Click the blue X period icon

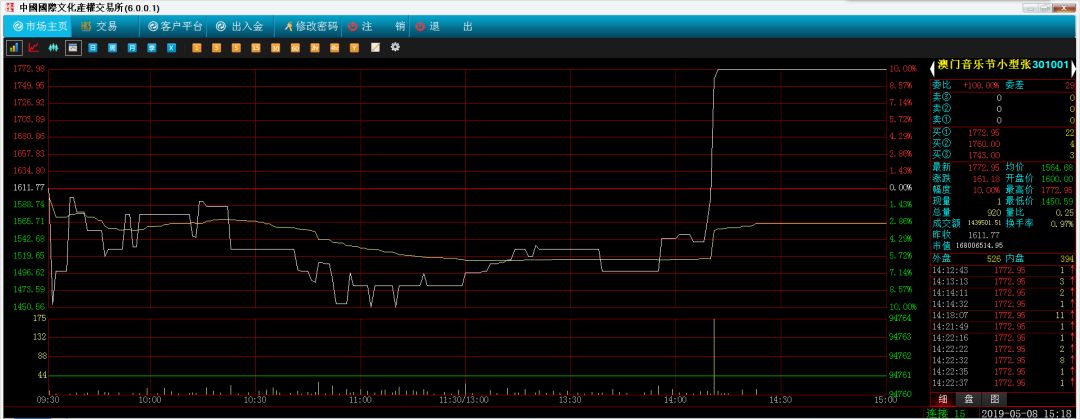pos(172,48)
